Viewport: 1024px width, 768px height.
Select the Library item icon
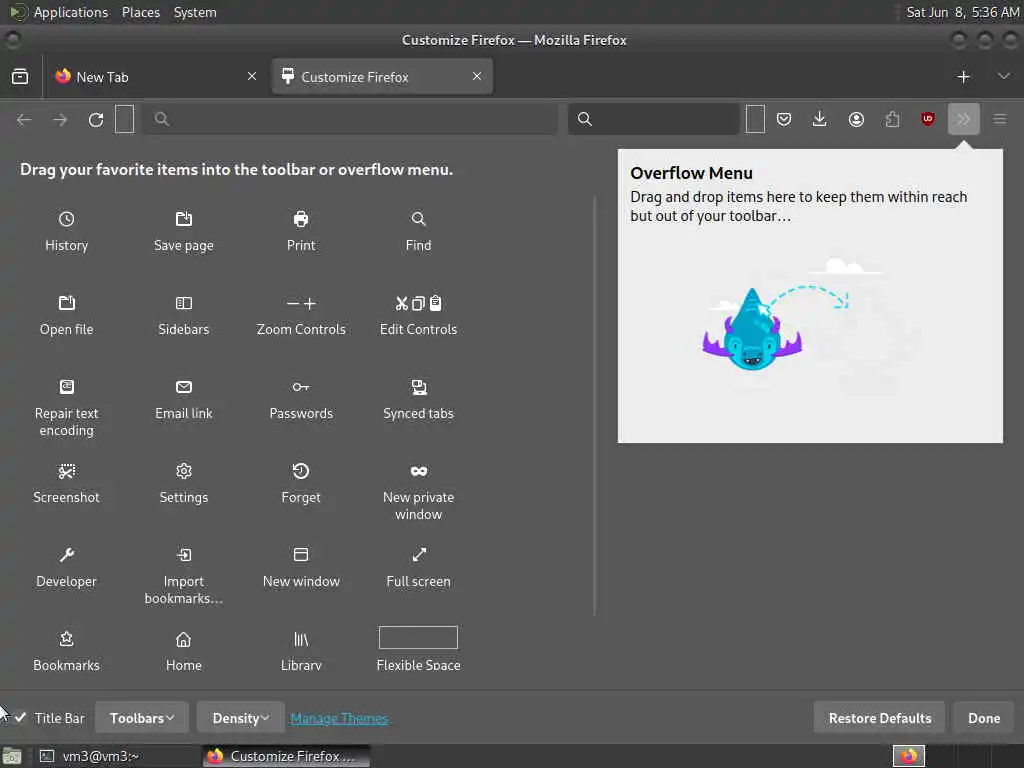[x=300, y=639]
